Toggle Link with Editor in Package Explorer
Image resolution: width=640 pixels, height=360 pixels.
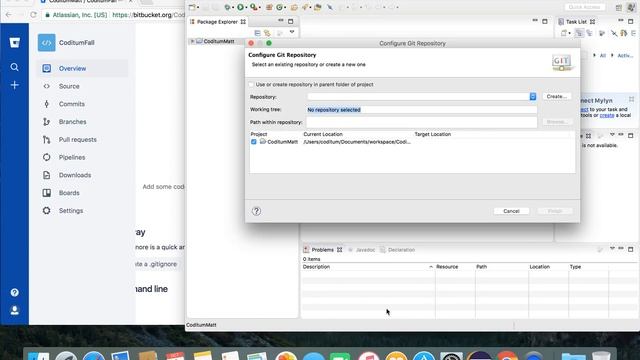click(x=267, y=33)
